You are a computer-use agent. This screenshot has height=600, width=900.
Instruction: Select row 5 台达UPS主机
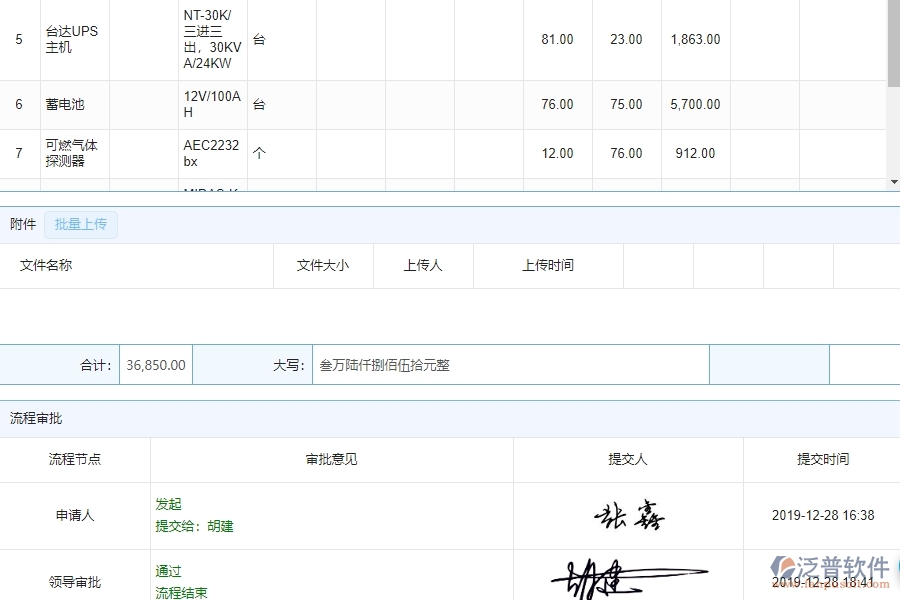click(73, 40)
